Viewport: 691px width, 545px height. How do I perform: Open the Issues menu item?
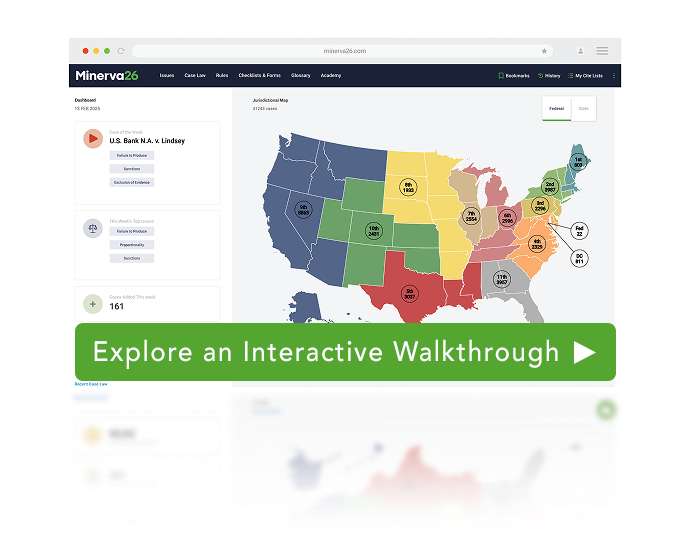point(166,76)
